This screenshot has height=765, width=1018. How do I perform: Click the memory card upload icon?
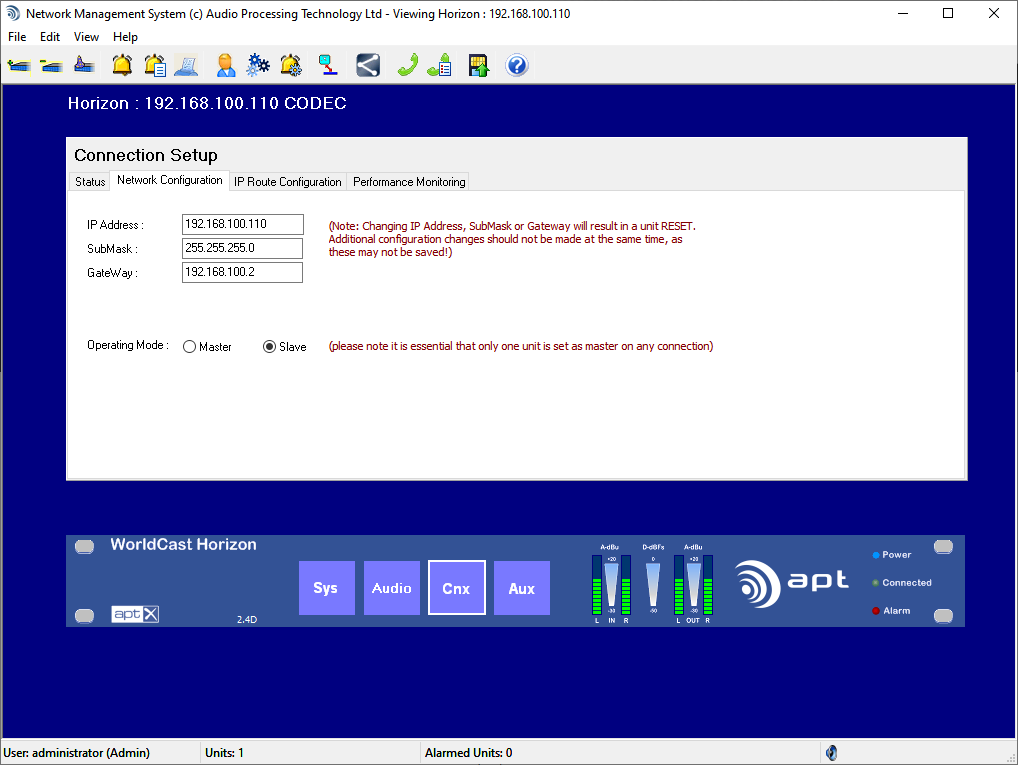pyautogui.click(x=478, y=66)
